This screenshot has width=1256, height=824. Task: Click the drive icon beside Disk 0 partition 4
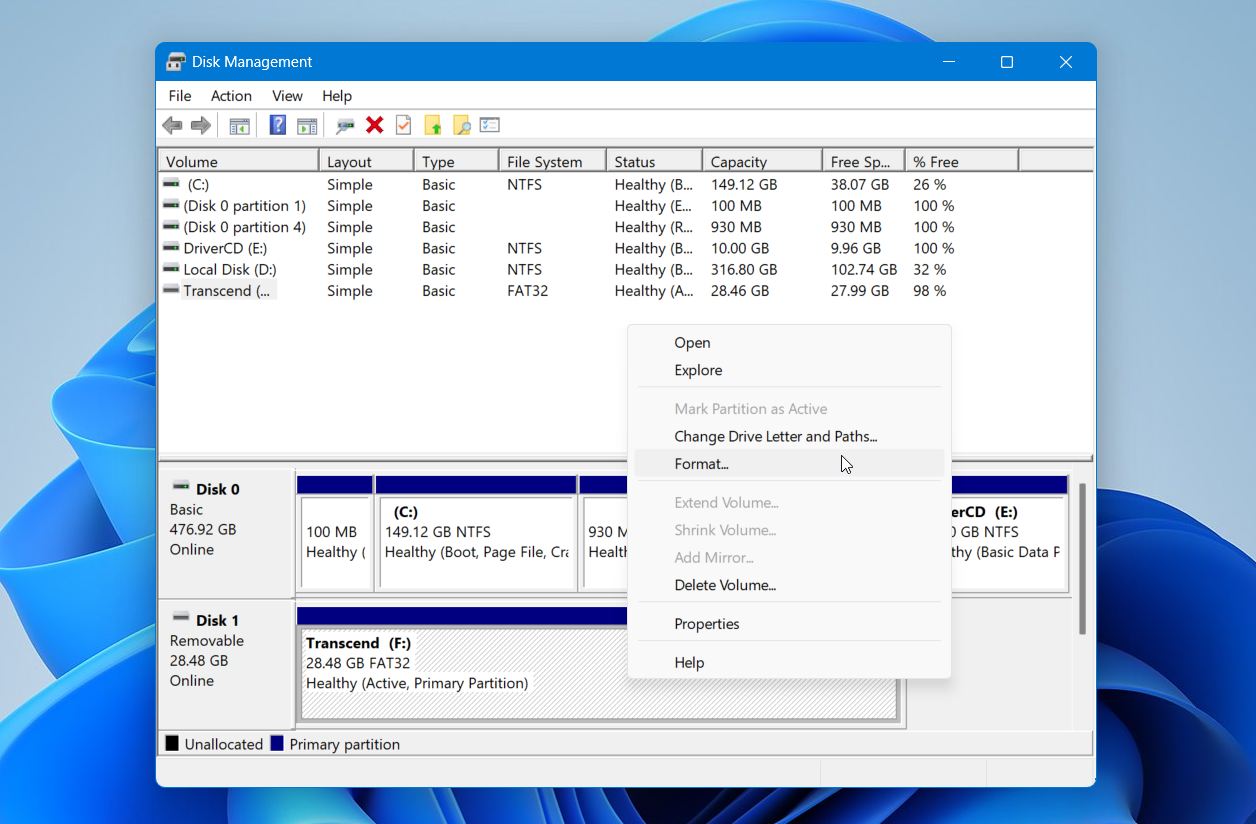click(171, 227)
